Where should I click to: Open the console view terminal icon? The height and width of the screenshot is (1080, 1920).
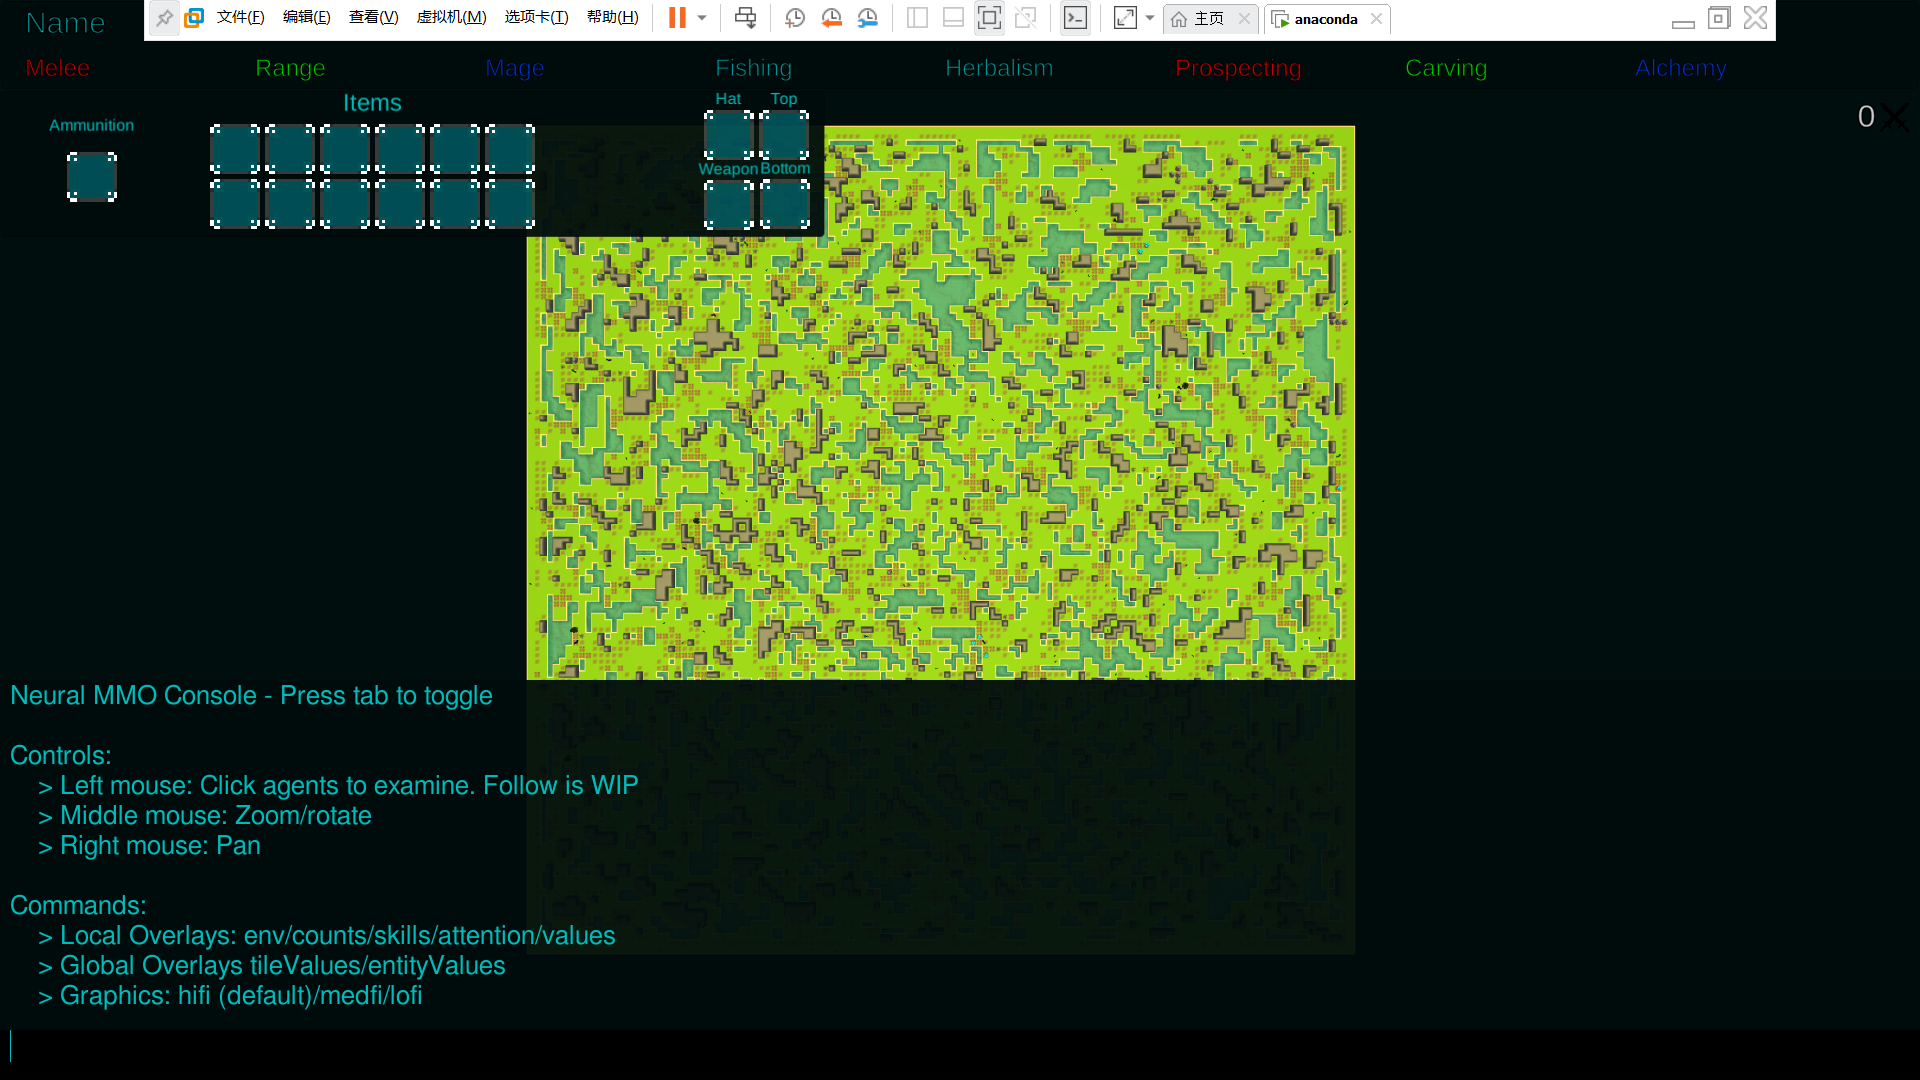tap(1075, 18)
